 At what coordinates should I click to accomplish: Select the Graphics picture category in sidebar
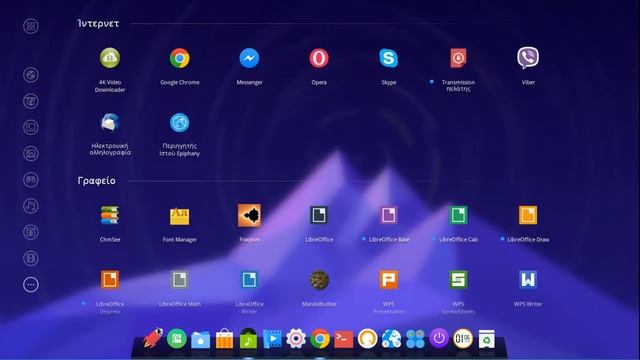[x=31, y=153]
